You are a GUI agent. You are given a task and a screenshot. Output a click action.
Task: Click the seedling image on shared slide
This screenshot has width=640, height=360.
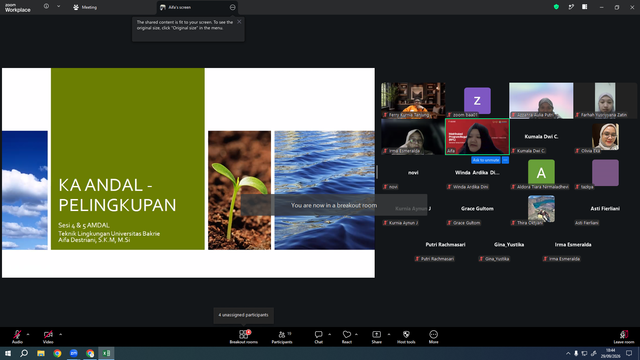point(239,190)
